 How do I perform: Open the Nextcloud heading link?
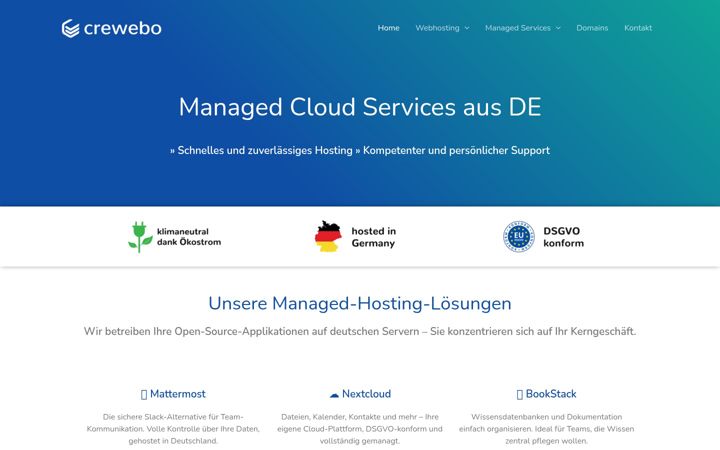pyautogui.click(x=366, y=394)
